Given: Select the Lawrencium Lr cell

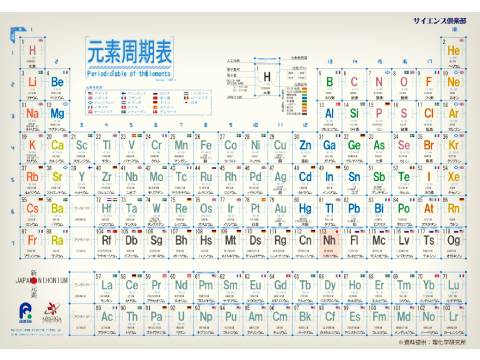Looking at the screenshot, I should 453,319.
